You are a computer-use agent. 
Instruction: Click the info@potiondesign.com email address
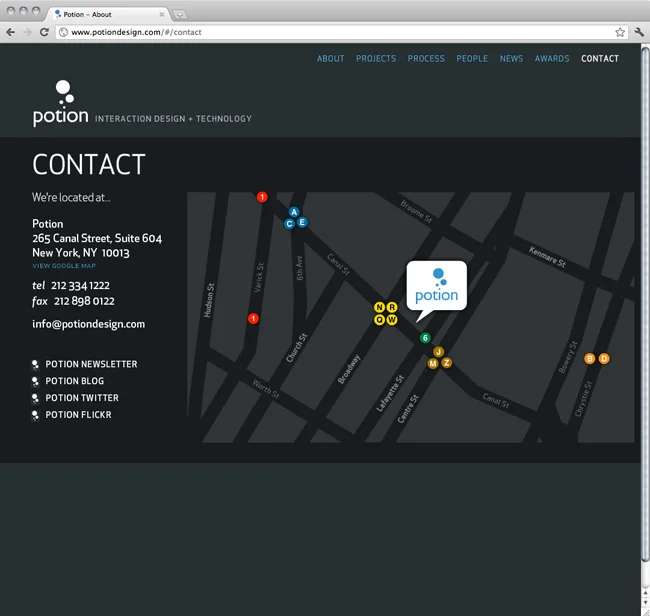89,324
